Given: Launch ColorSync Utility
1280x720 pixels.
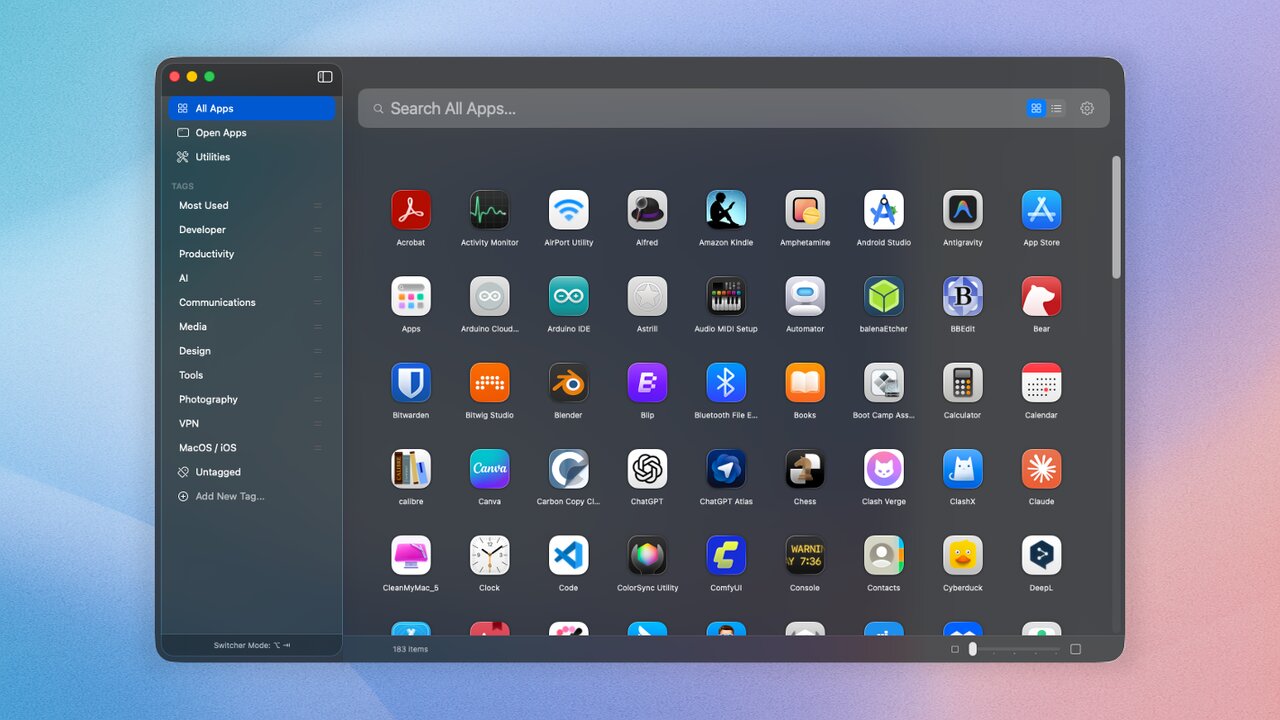Looking at the screenshot, I should tap(647, 555).
